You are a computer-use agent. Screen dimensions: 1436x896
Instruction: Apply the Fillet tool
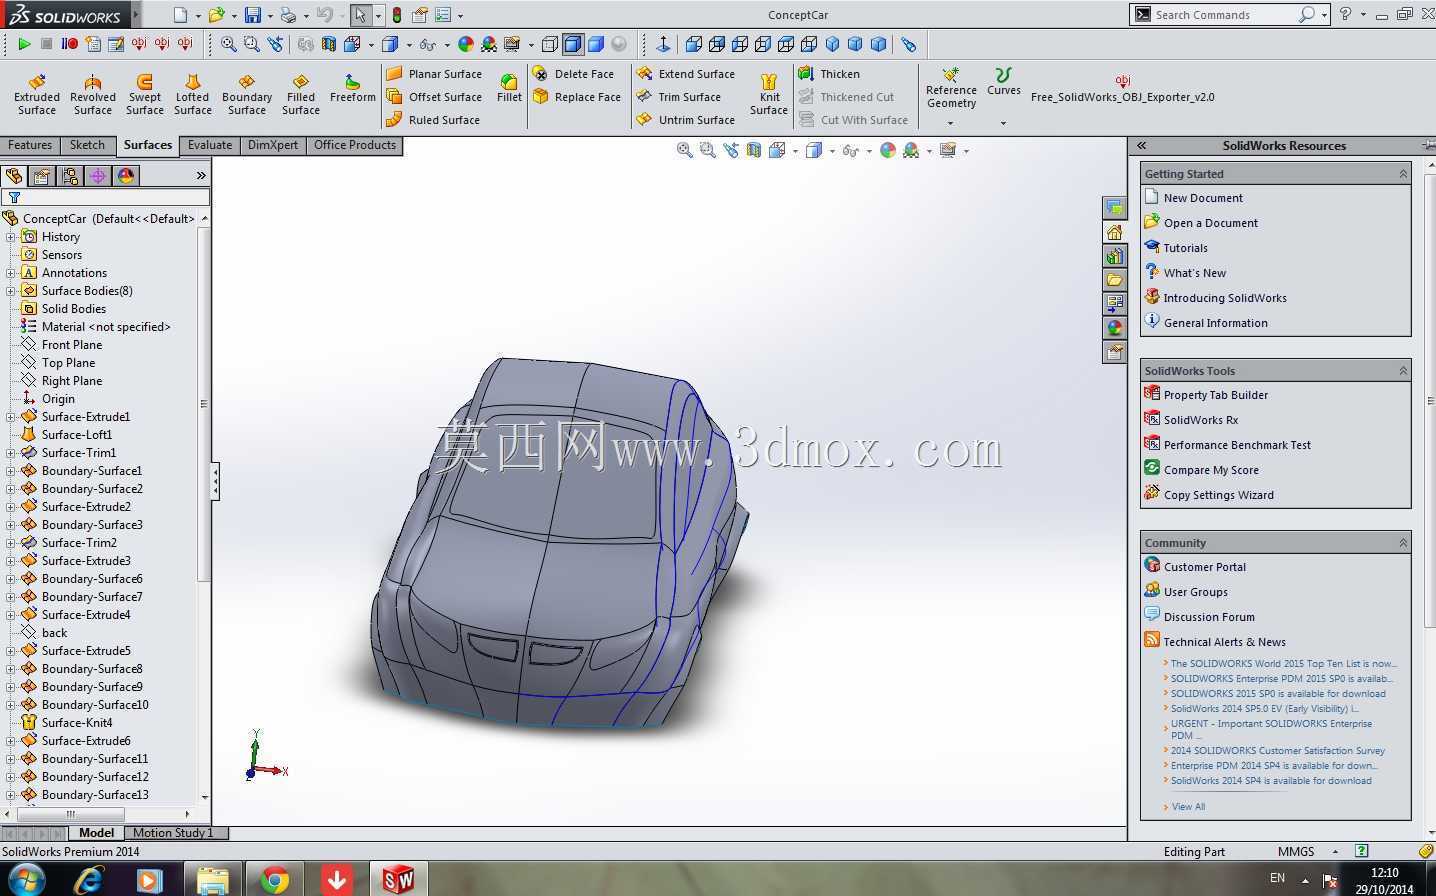pyautogui.click(x=509, y=88)
